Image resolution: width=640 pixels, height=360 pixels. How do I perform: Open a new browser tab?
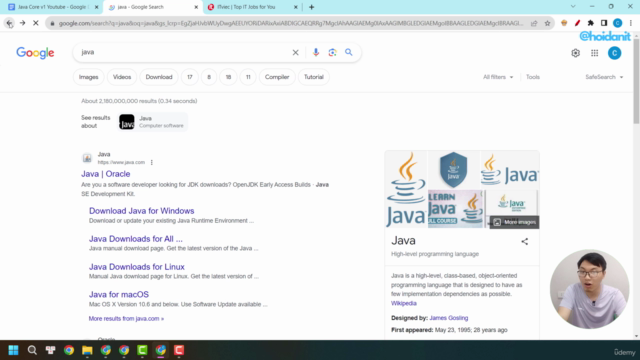click(311, 7)
